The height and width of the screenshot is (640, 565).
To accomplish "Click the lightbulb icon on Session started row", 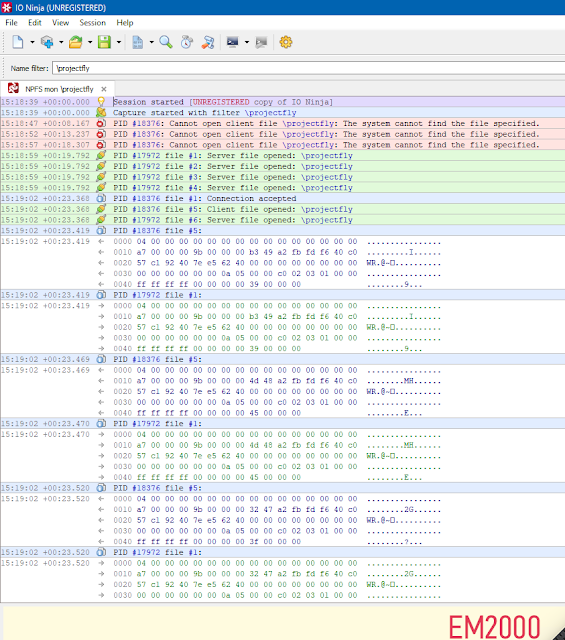I will click(101, 102).
